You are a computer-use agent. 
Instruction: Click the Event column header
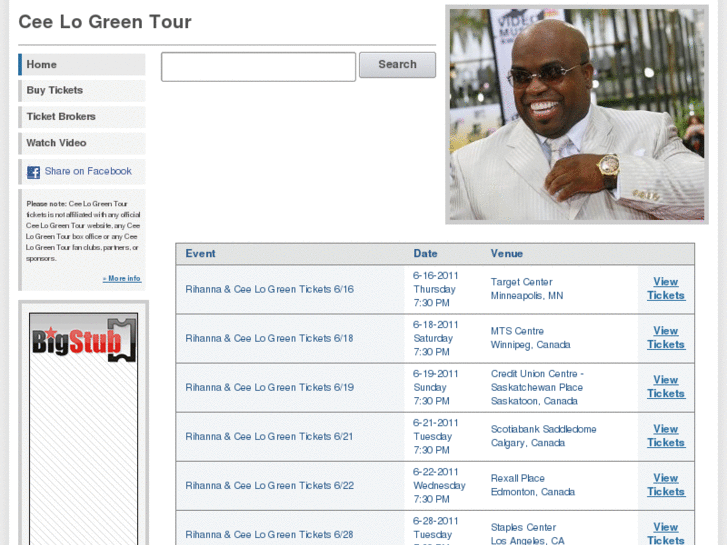point(200,254)
